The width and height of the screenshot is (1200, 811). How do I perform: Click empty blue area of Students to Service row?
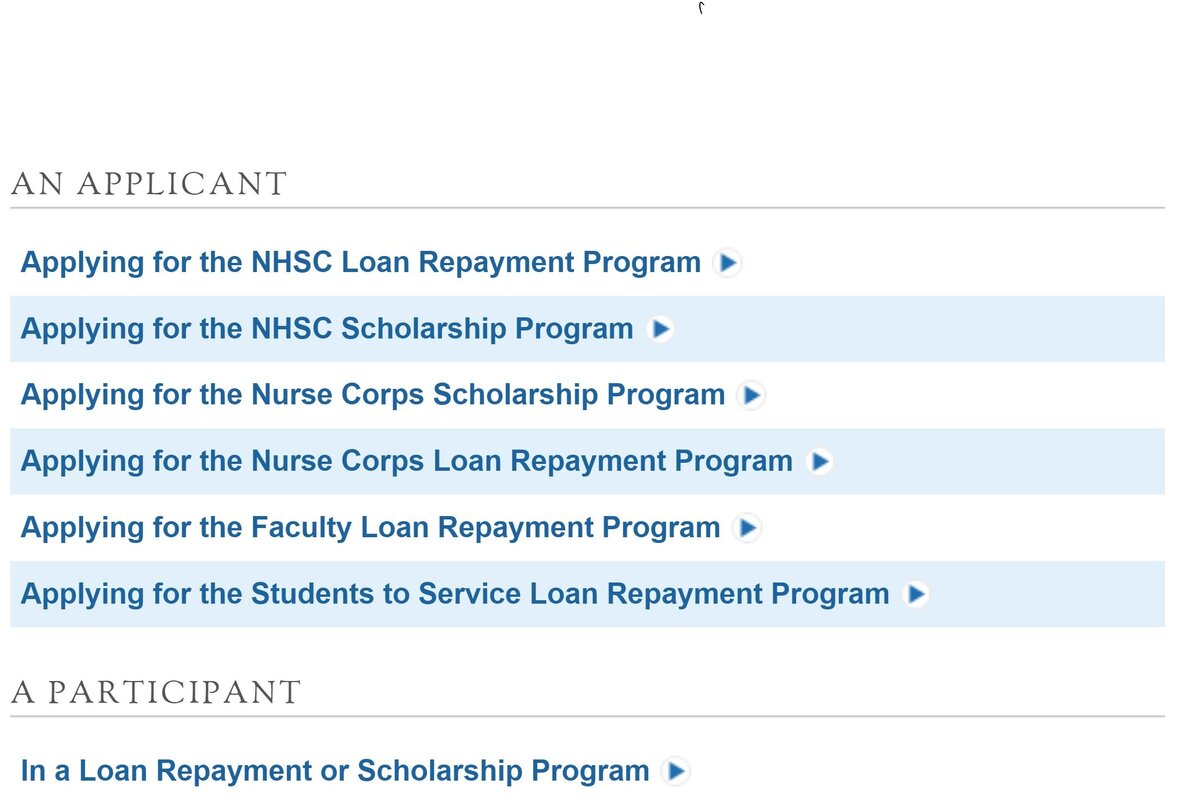tap(1048, 595)
